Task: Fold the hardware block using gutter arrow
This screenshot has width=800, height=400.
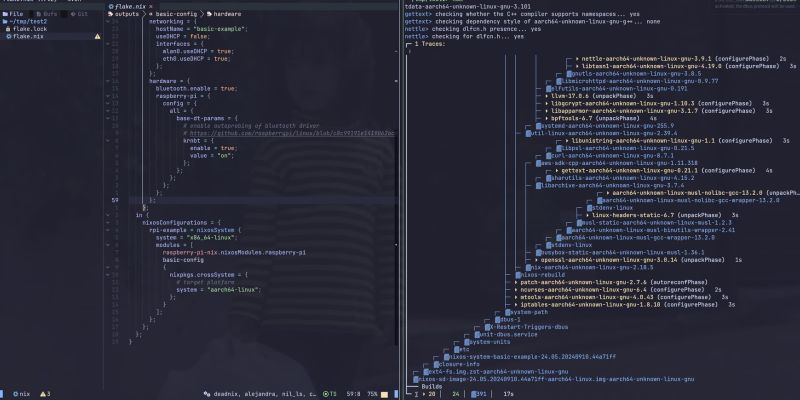Action: (108, 81)
